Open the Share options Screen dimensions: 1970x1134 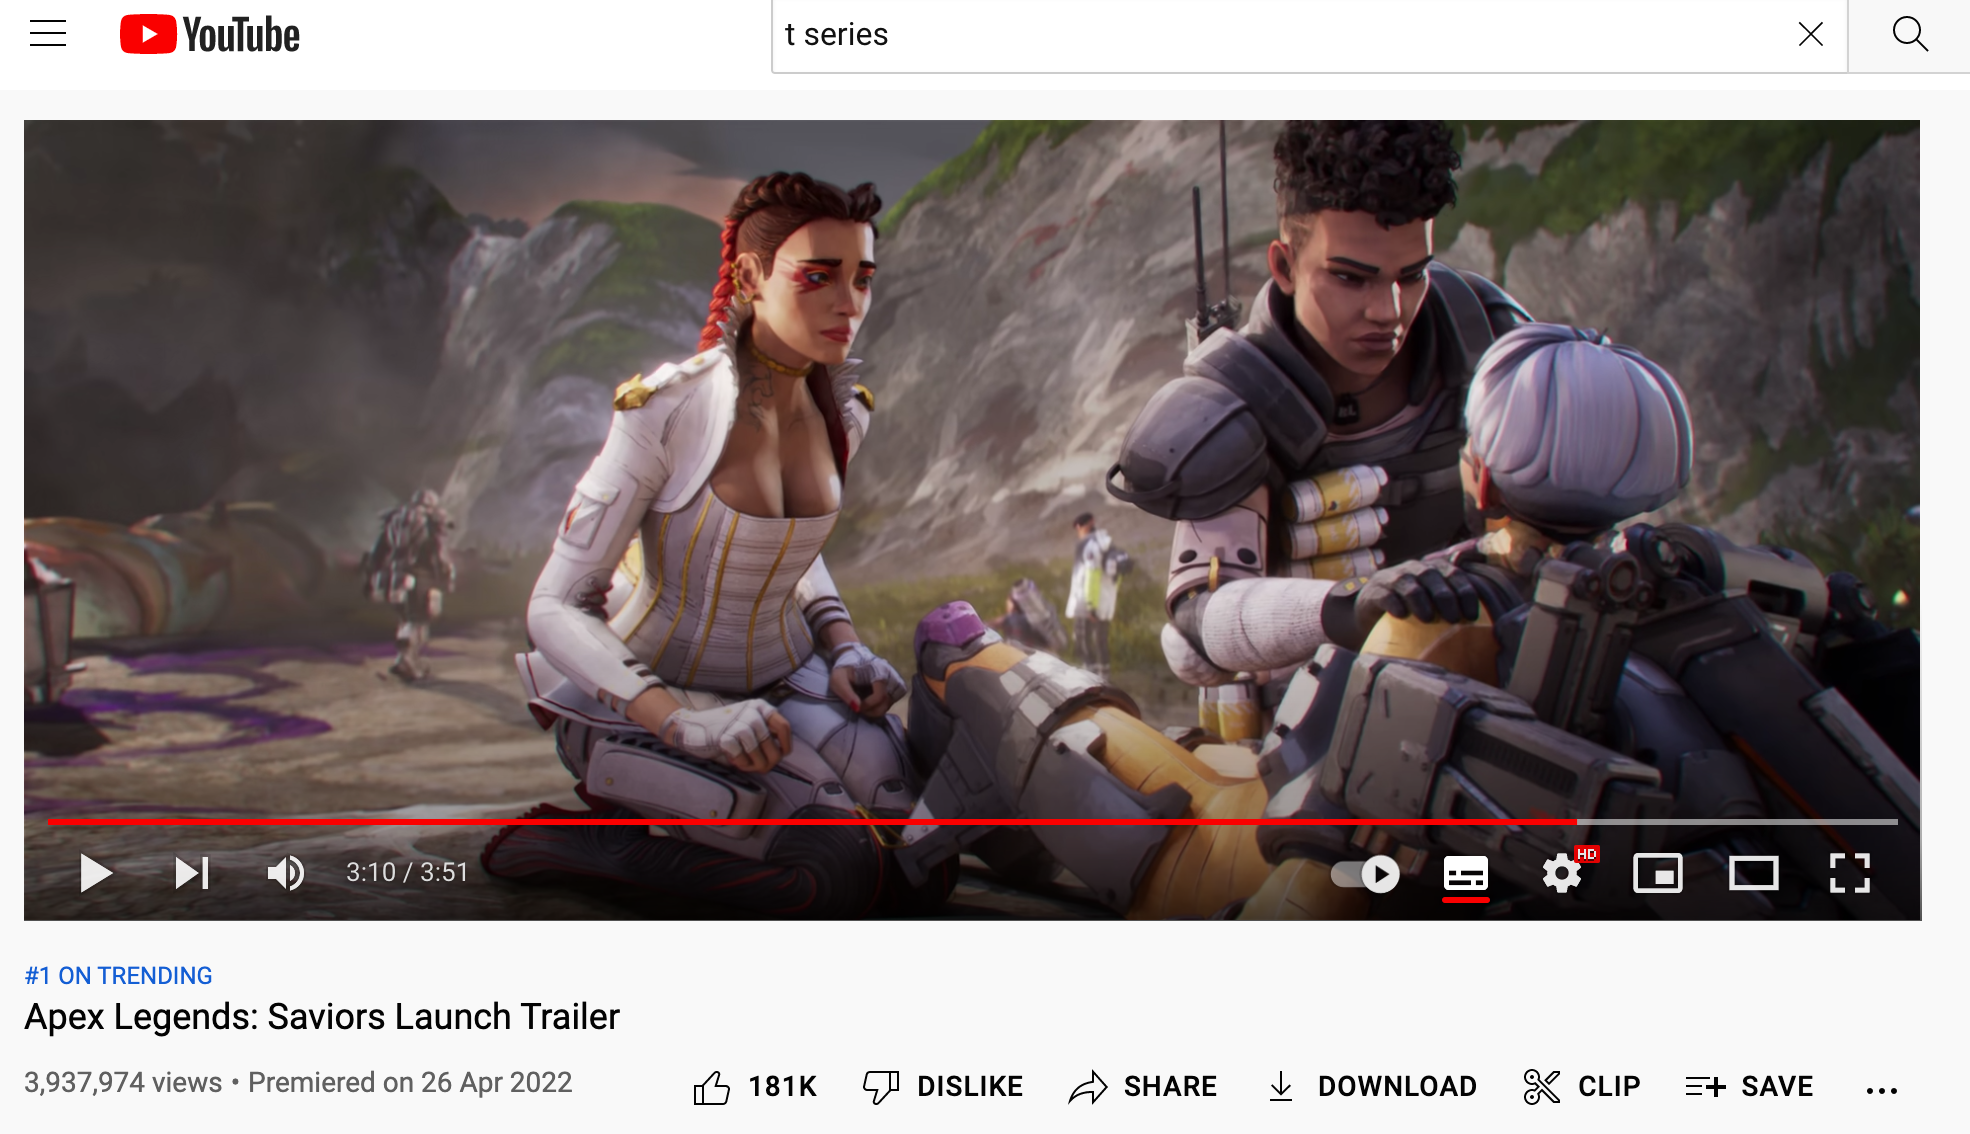pos(1143,1087)
